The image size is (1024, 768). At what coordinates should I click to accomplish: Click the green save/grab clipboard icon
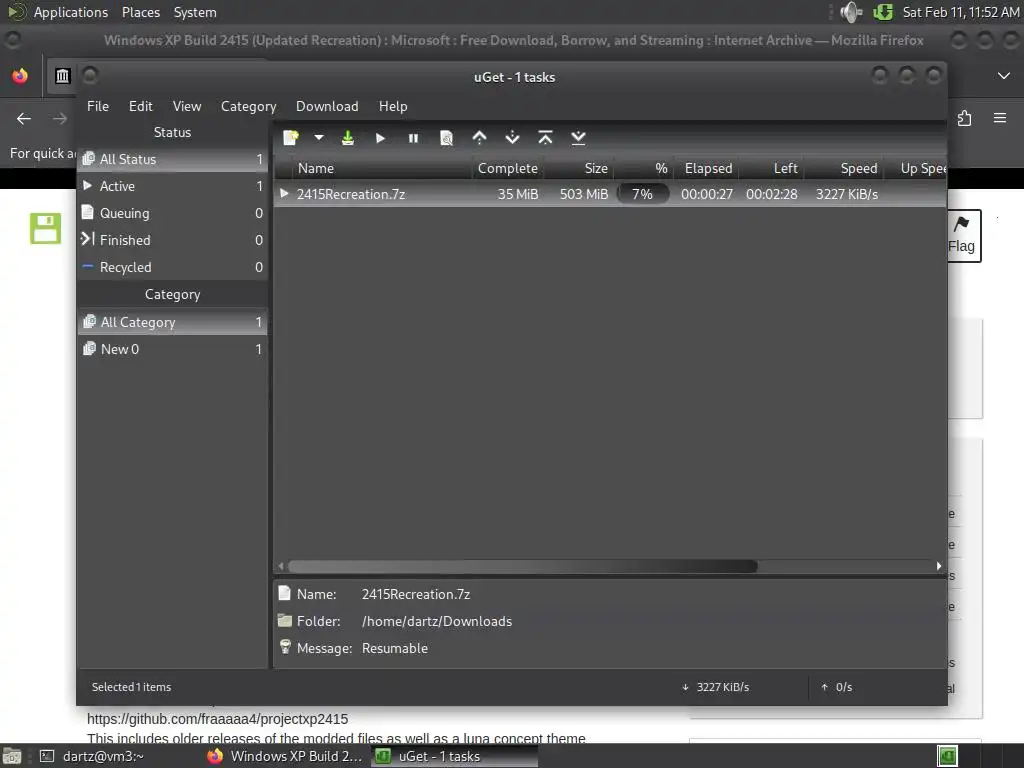click(x=347, y=138)
